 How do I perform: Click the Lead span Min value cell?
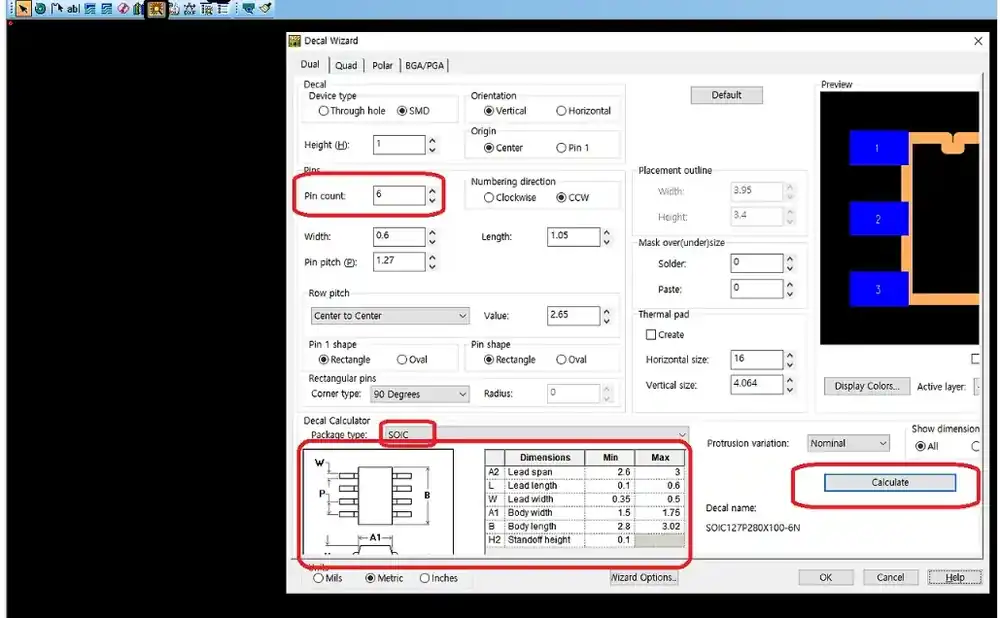click(x=610, y=472)
